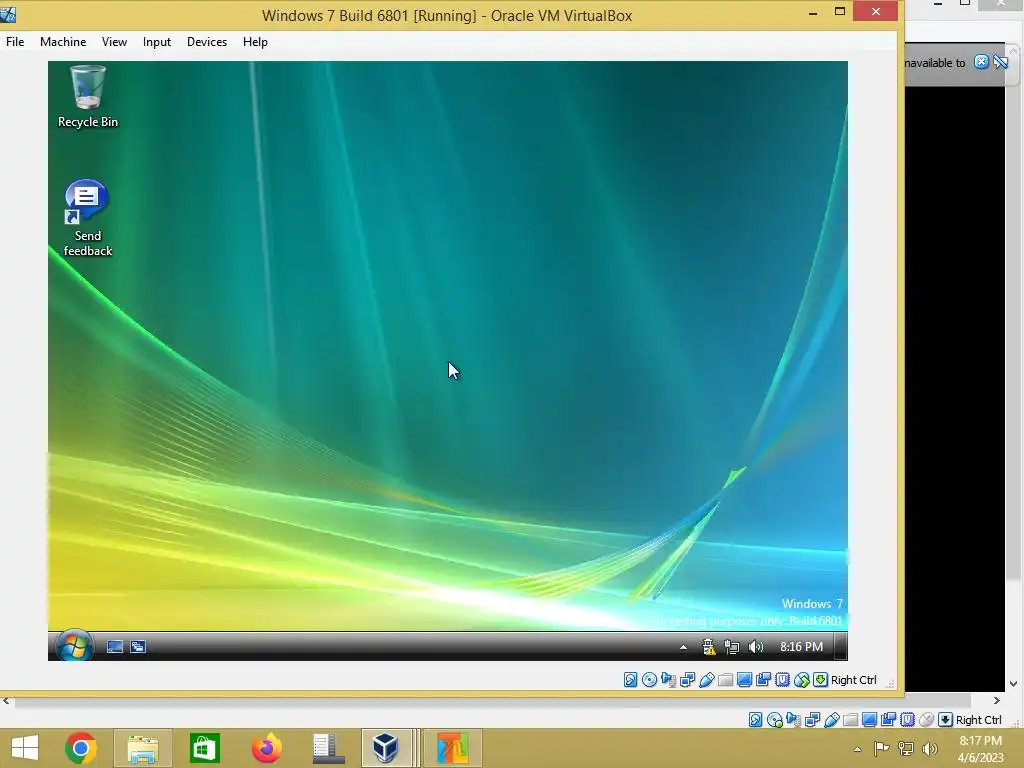This screenshot has height=768, width=1024.
Task: Click Right Ctrl label in background VM status bar
Action: point(978,720)
